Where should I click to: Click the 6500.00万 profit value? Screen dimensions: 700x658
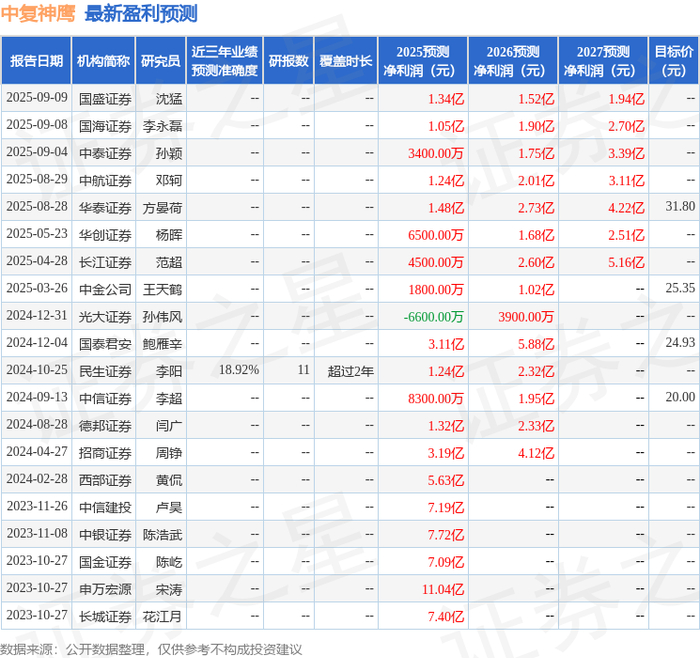(436, 235)
